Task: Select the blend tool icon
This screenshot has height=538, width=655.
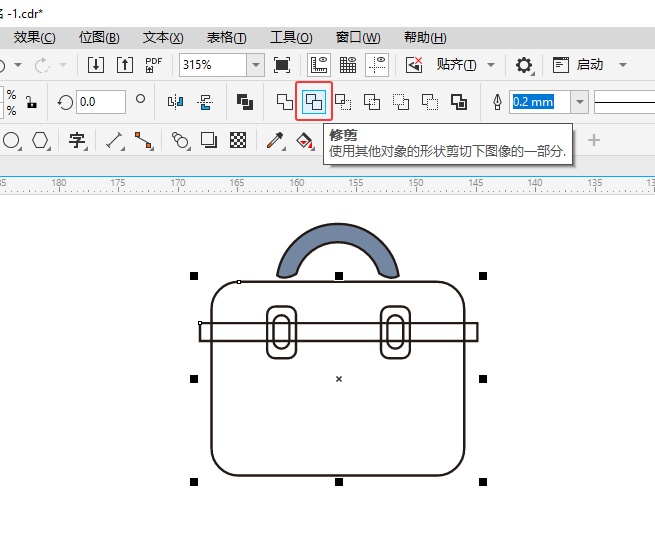Action: (180, 140)
